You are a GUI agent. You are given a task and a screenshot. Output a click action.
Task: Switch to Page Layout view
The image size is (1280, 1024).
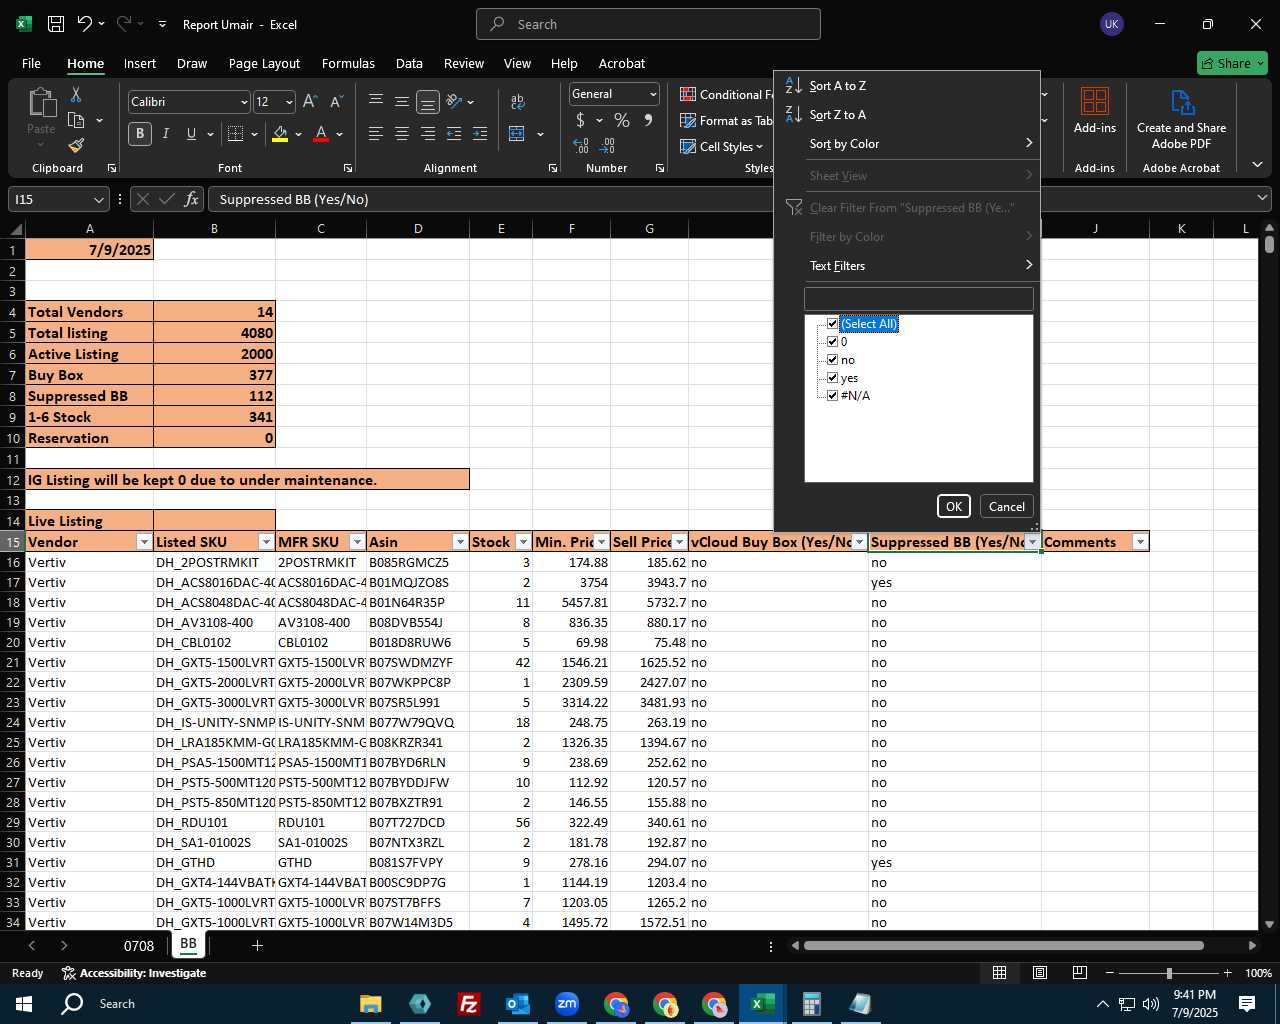point(1040,973)
